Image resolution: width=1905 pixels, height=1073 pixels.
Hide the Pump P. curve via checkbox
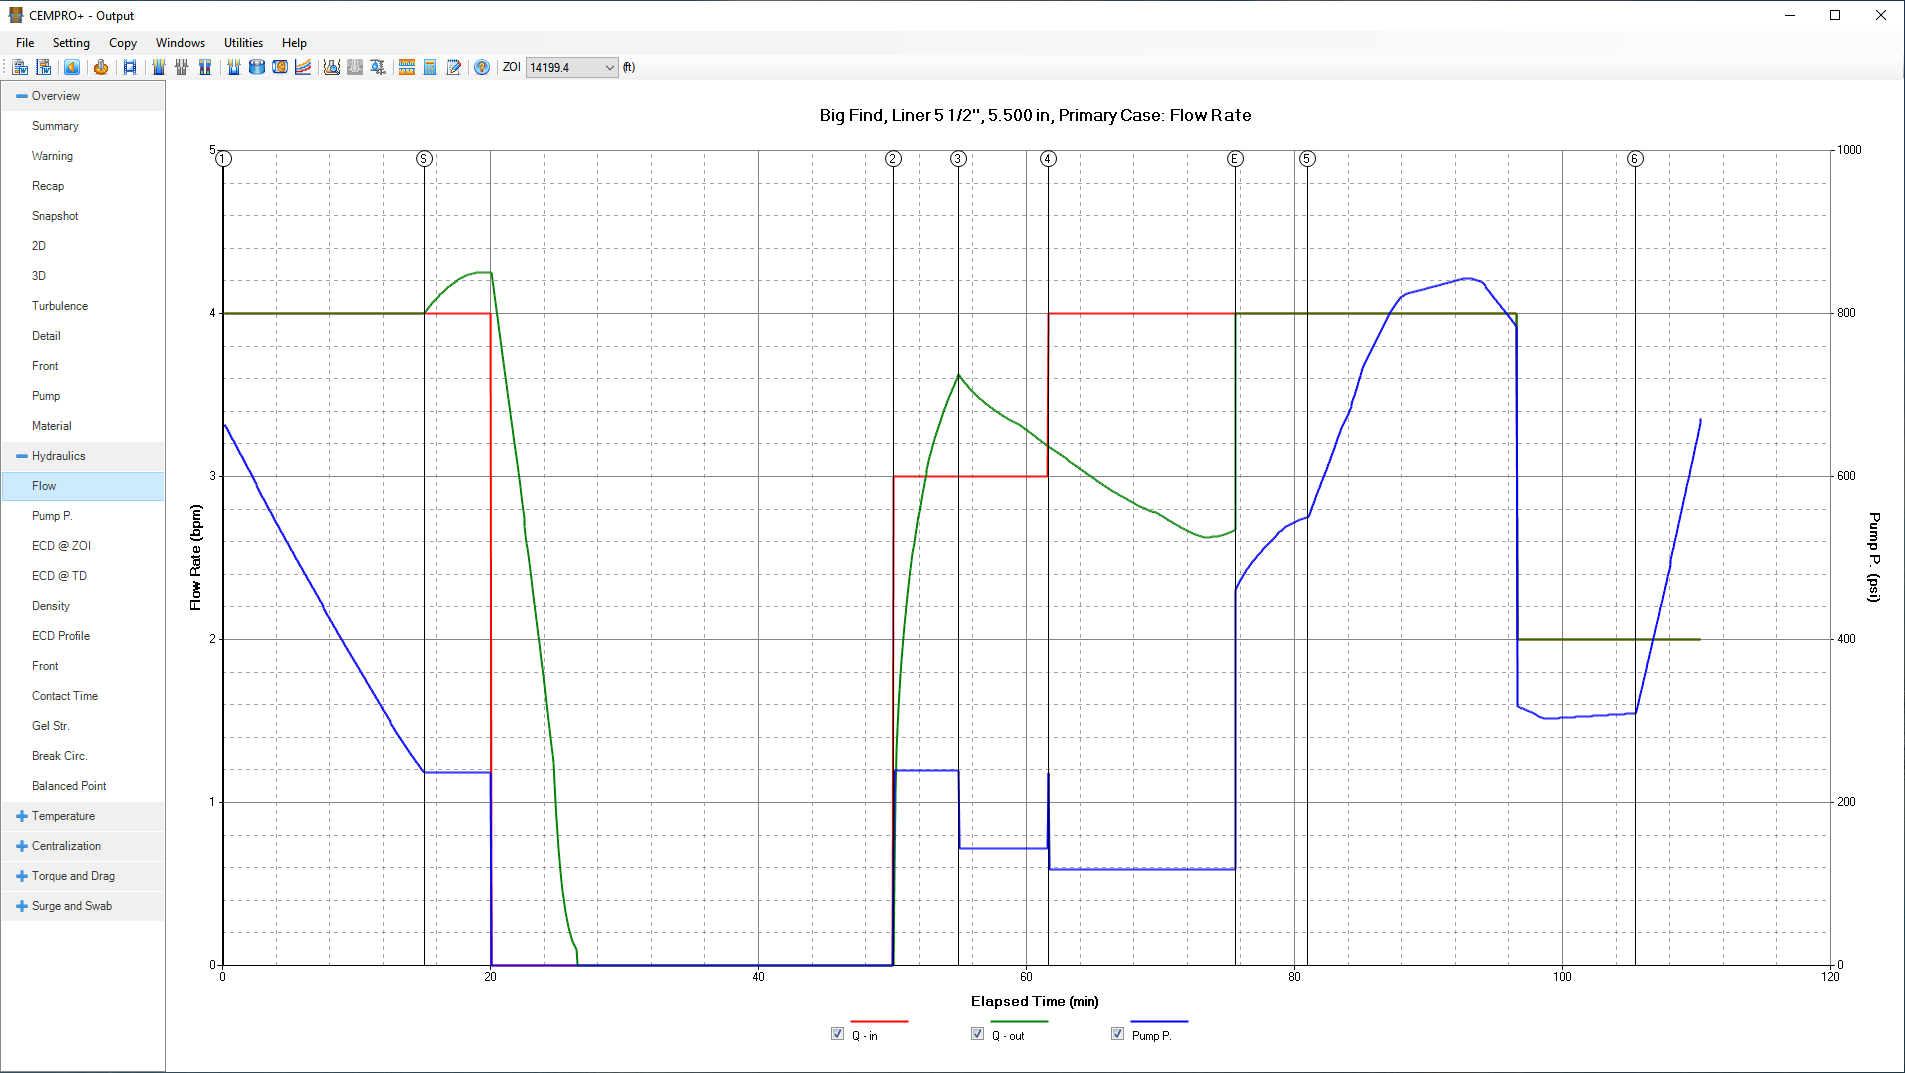[1117, 1034]
